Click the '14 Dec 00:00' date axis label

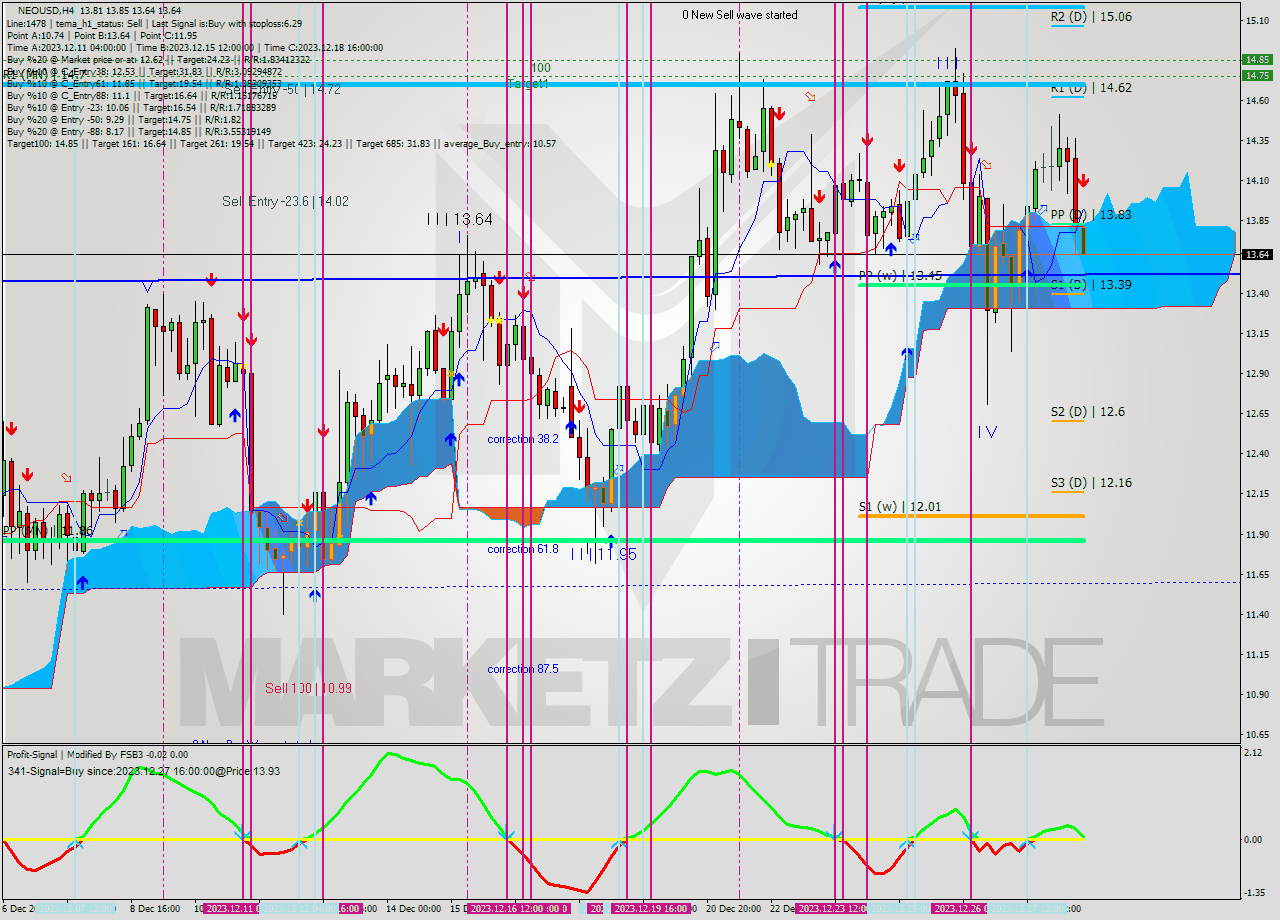coord(414,909)
